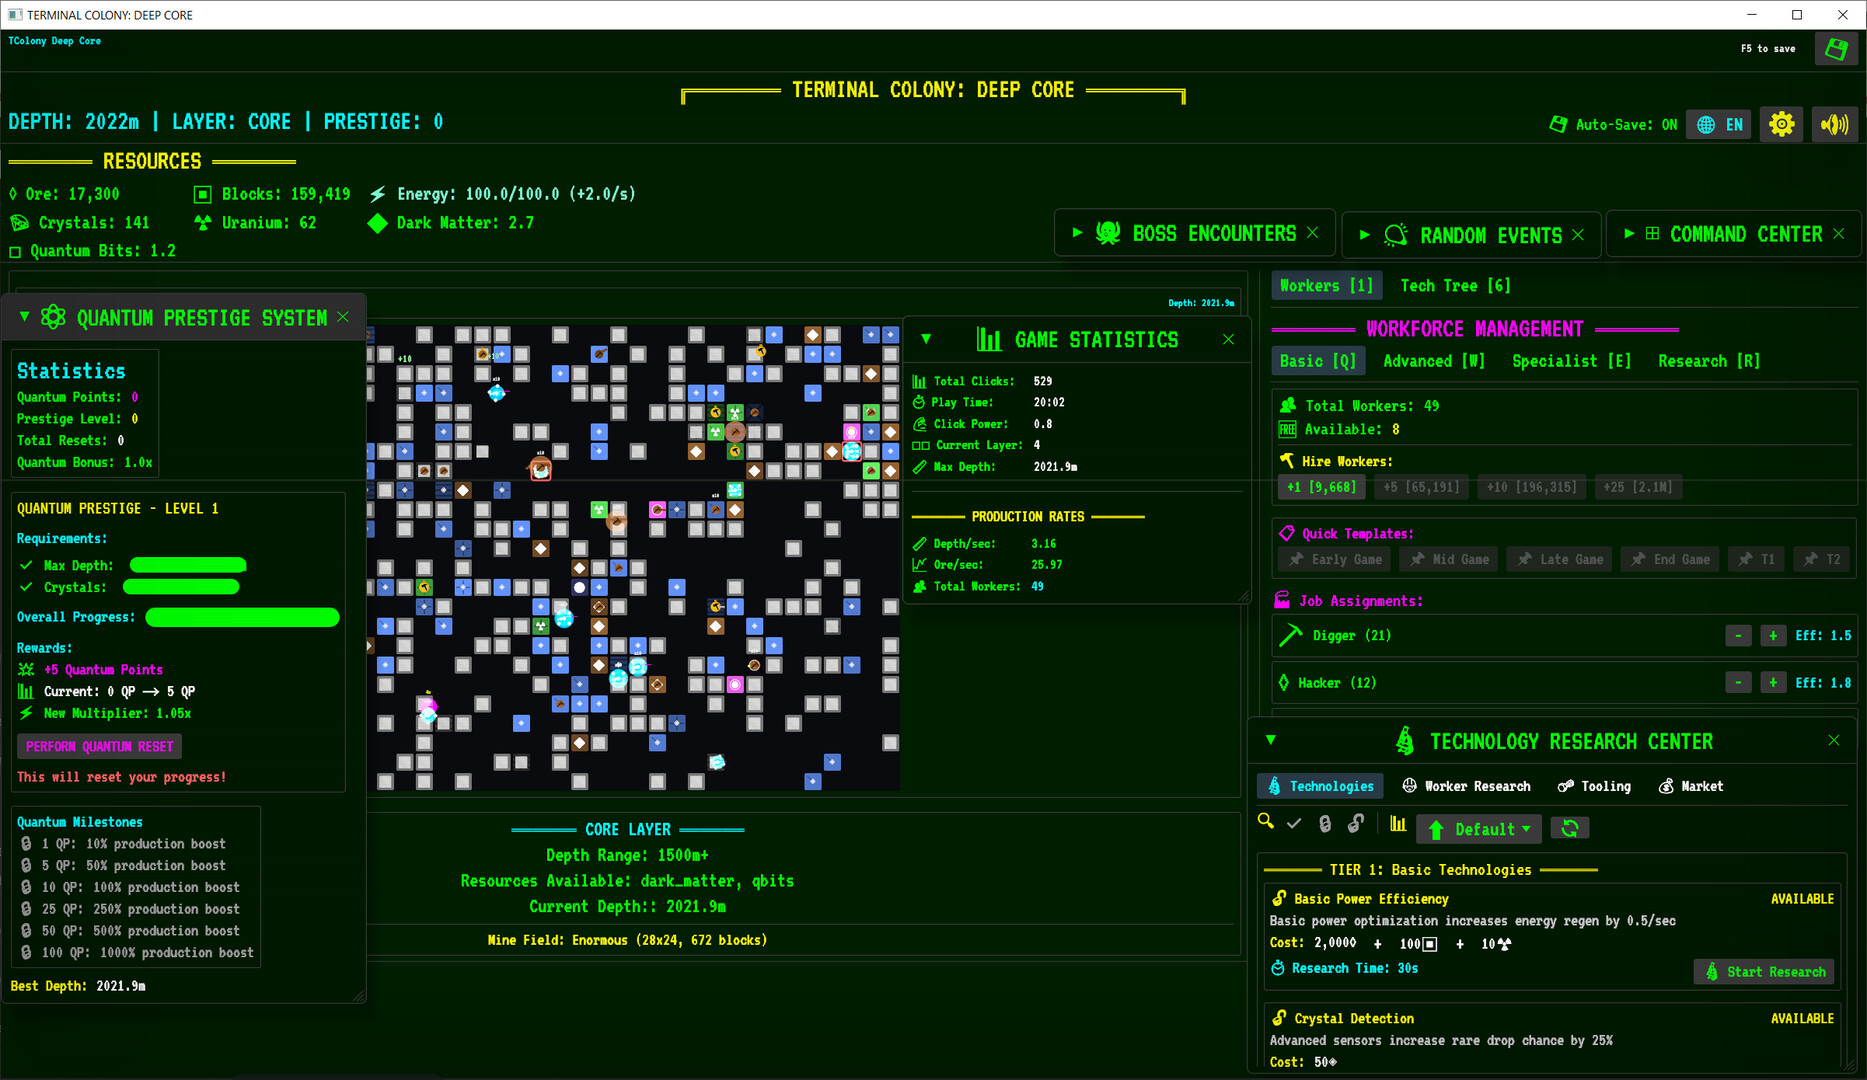This screenshot has width=1867, height=1080.
Task: Click the Overall Progress bar
Action: (x=242, y=617)
